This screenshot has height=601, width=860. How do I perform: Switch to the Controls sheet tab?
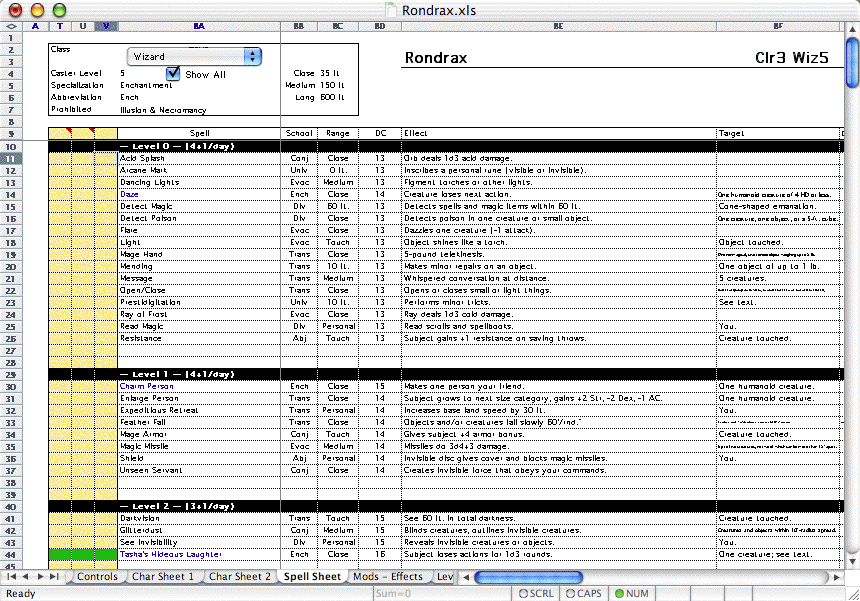click(x=97, y=576)
